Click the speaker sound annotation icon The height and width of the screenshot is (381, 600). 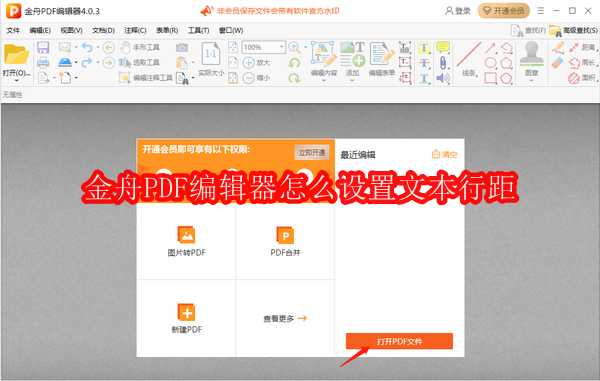point(443,78)
